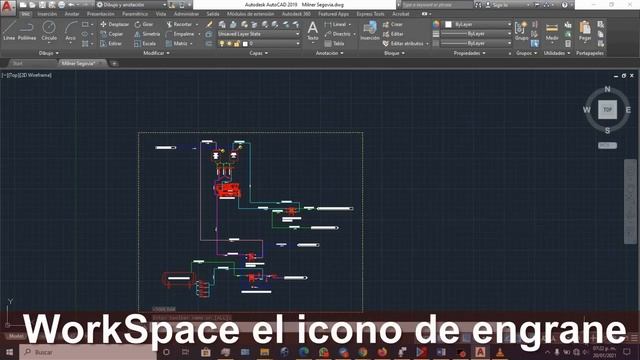Screen dimensions: 640x360
Task: Click the Windows taskbar Buscar search box
Action: click(88, 352)
